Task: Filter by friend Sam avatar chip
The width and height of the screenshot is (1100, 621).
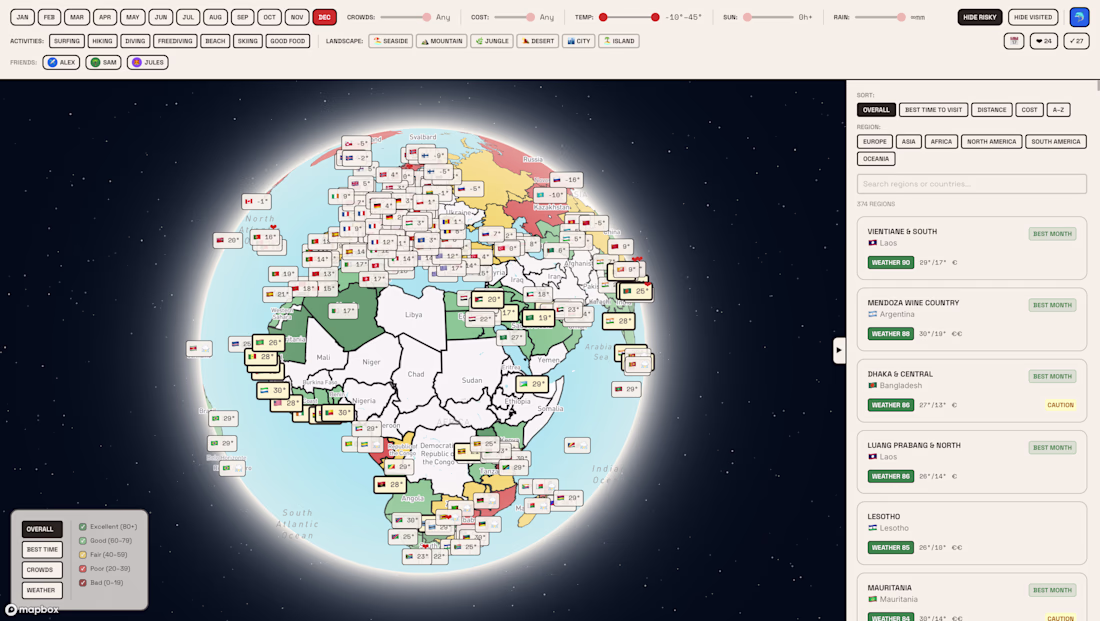Action: click(103, 62)
